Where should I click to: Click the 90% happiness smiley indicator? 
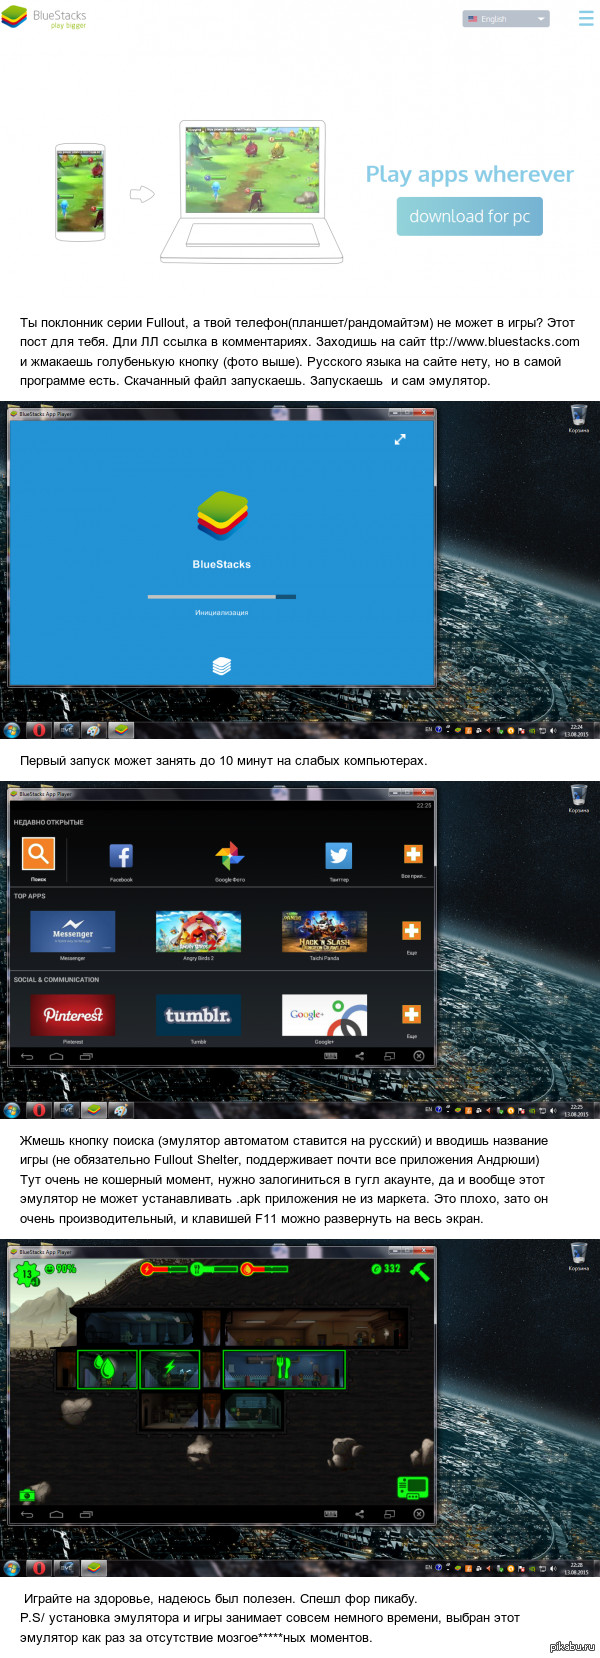tap(61, 1268)
